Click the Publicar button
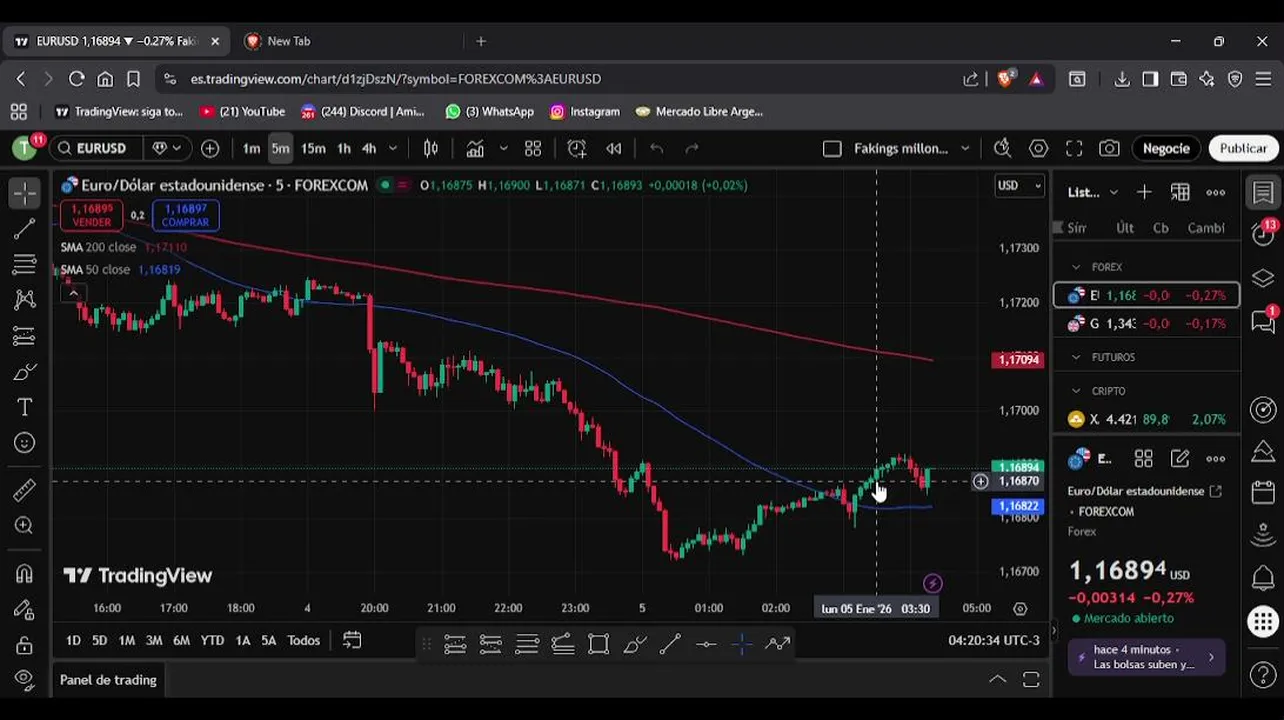Image resolution: width=1284 pixels, height=720 pixels. pyautogui.click(x=1243, y=148)
